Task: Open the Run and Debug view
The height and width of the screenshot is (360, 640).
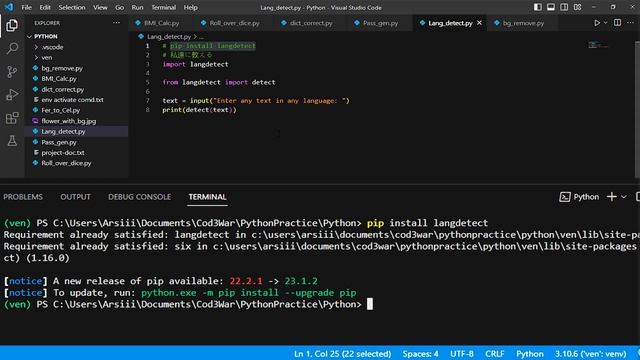Action: 12,95
